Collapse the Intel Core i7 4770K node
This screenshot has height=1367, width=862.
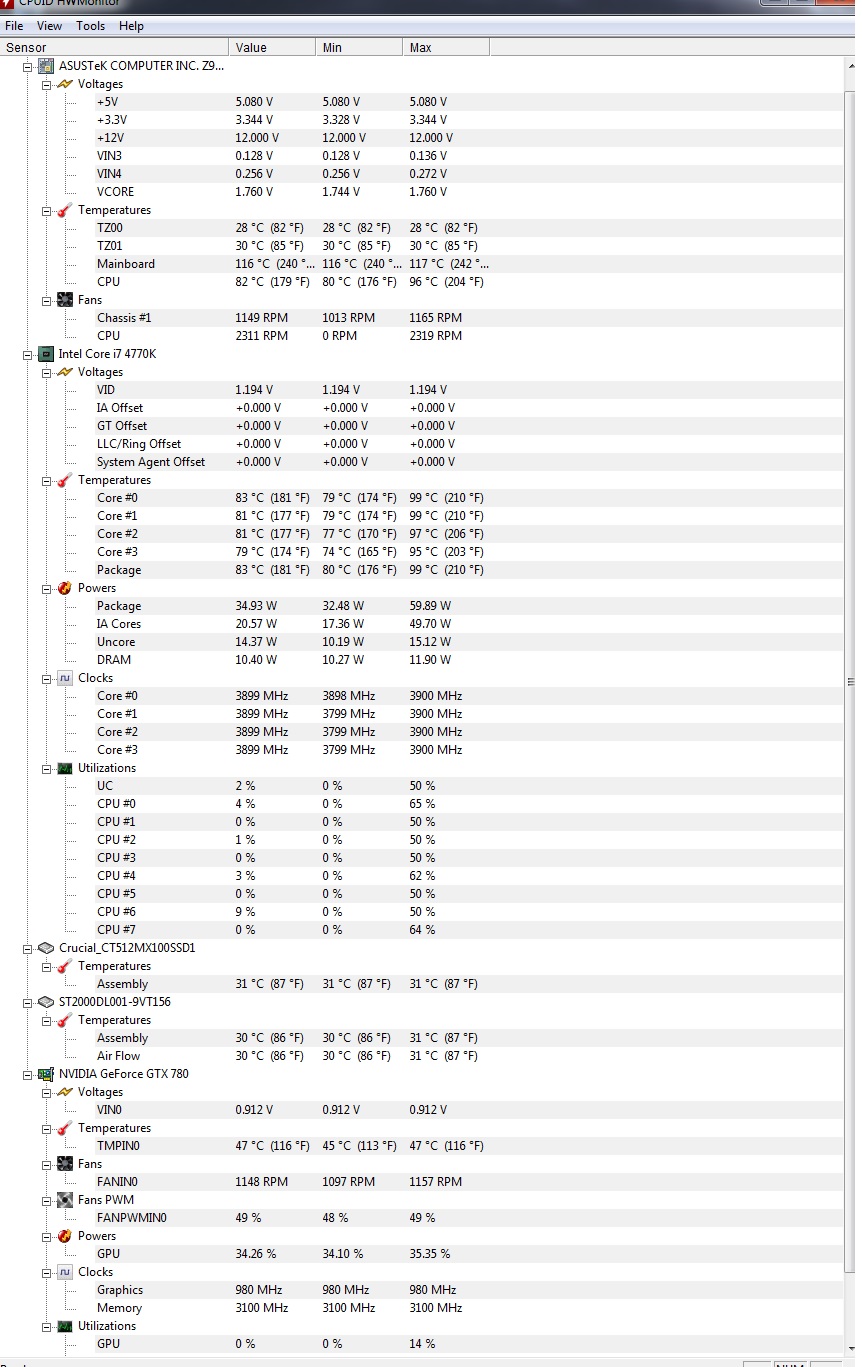28,354
